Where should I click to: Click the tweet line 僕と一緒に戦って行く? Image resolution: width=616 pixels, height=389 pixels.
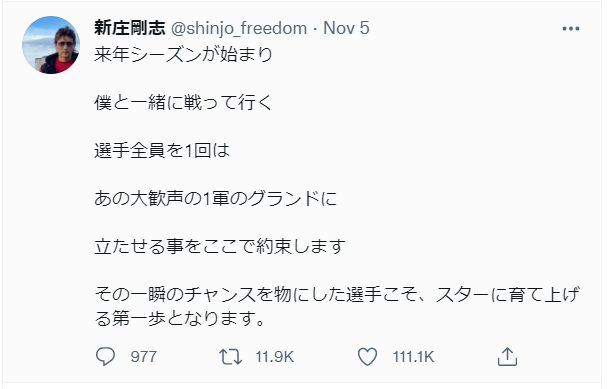point(183,103)
